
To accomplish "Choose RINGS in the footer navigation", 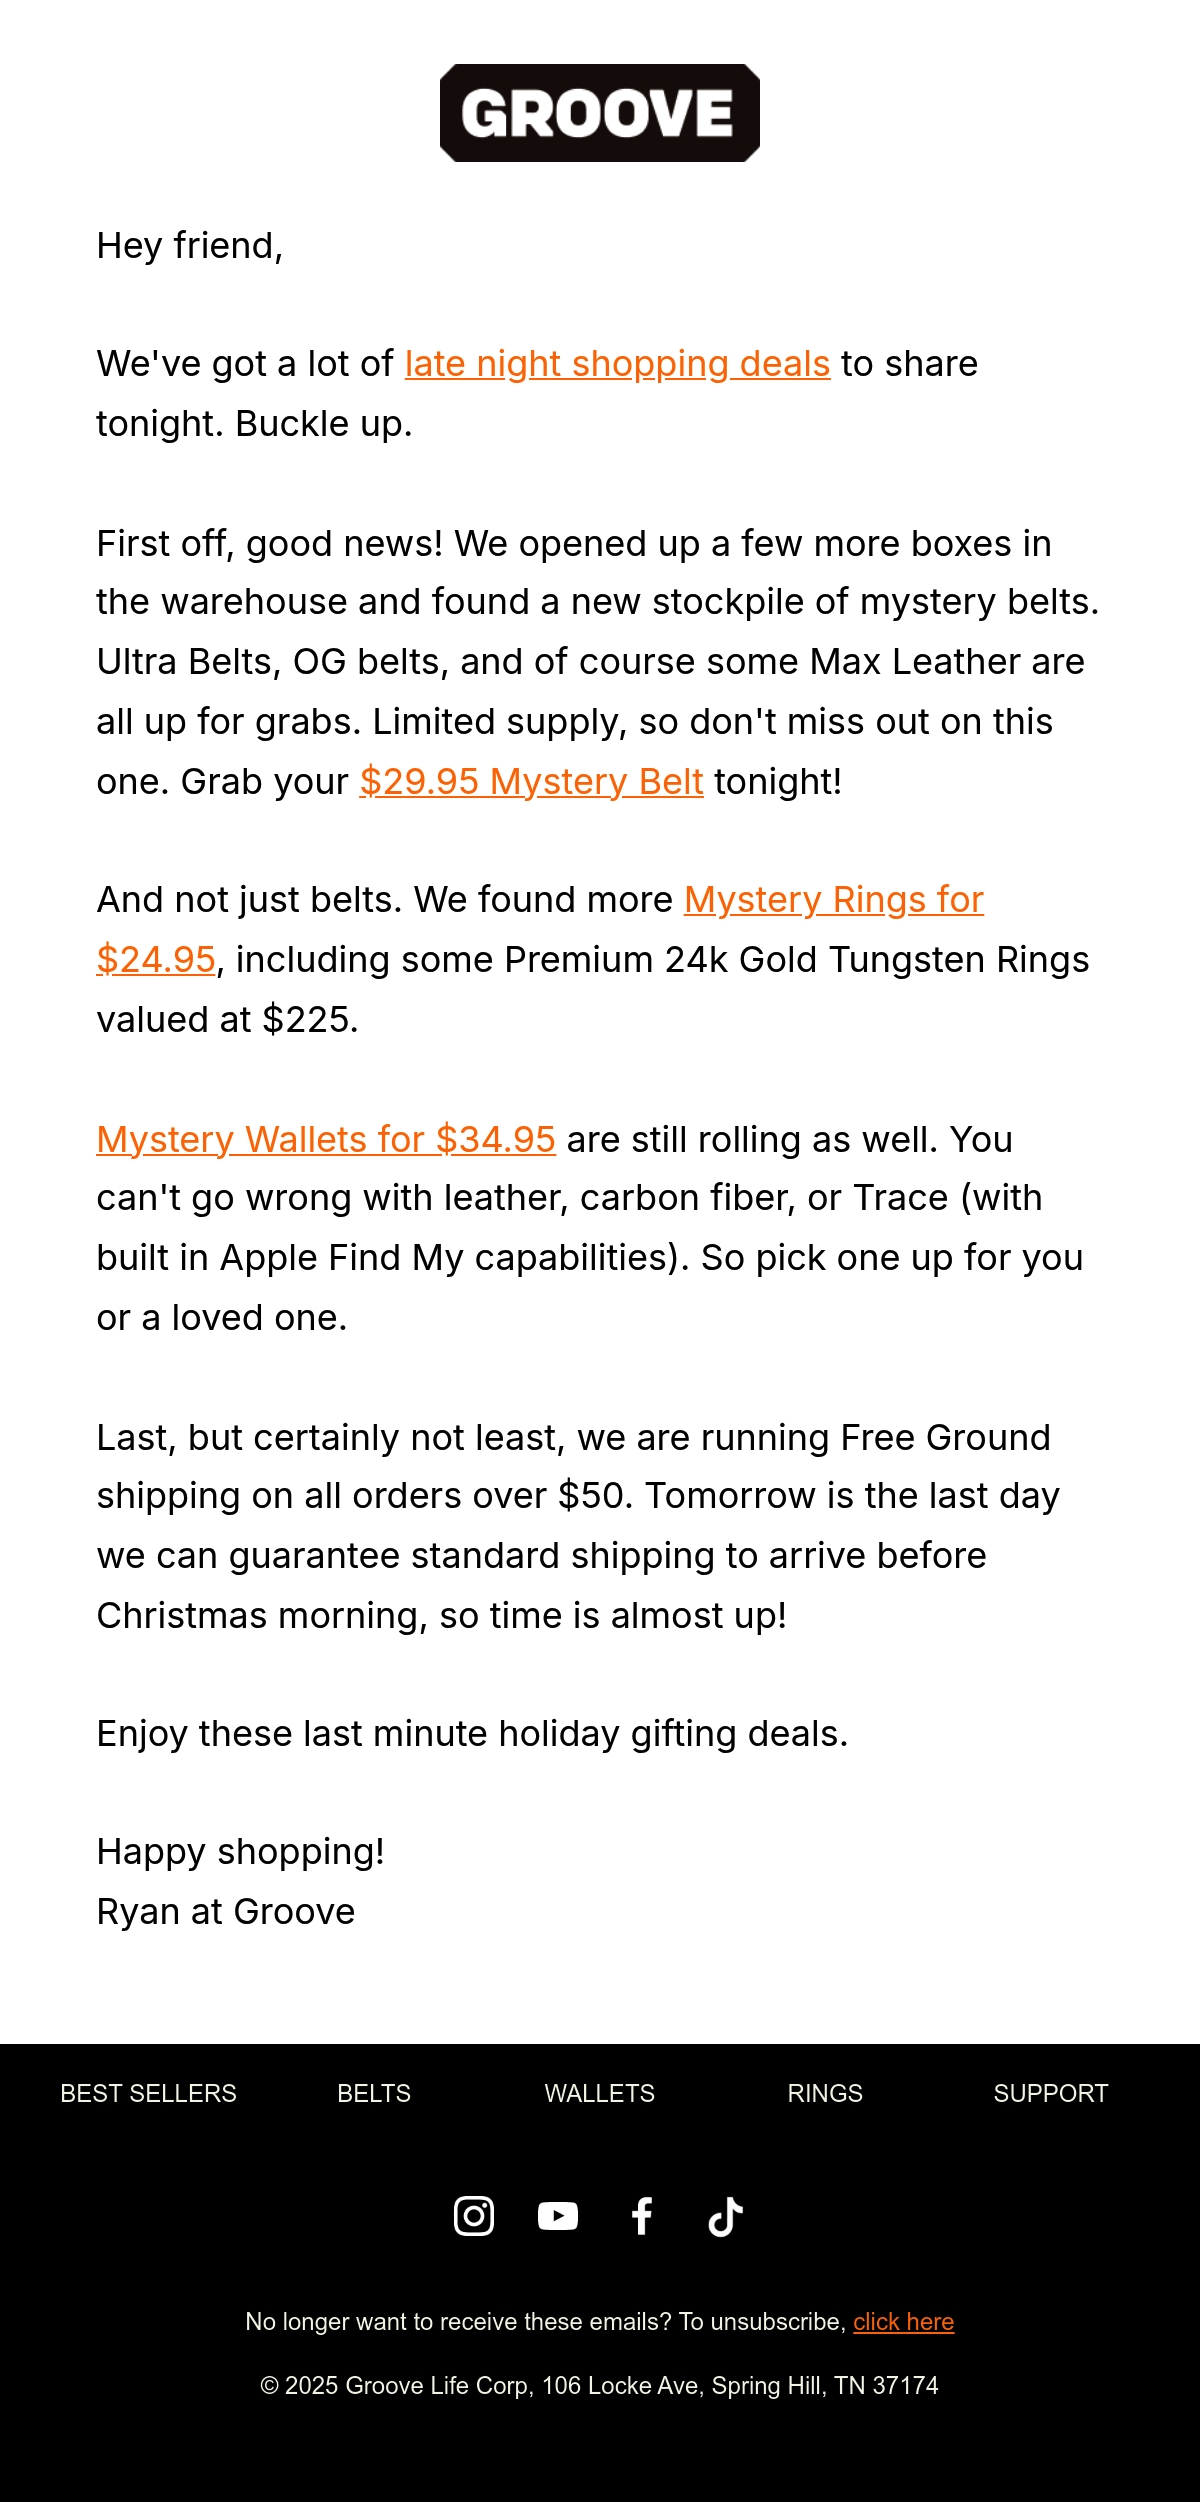I will [x=825, y=2093].
